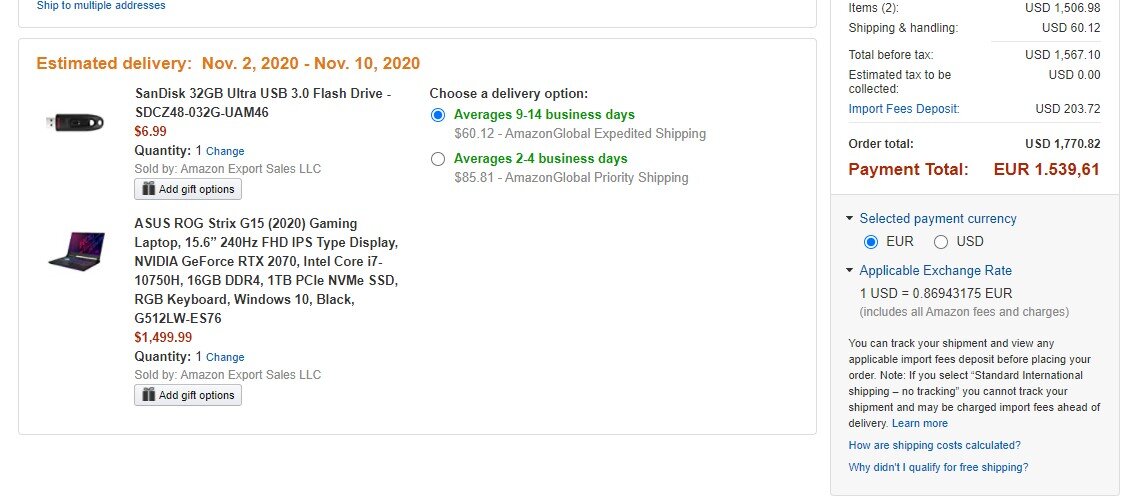Change quantity of ASUS ROG laptop
The image size is (1127, 502).
[x=225, y=357]
